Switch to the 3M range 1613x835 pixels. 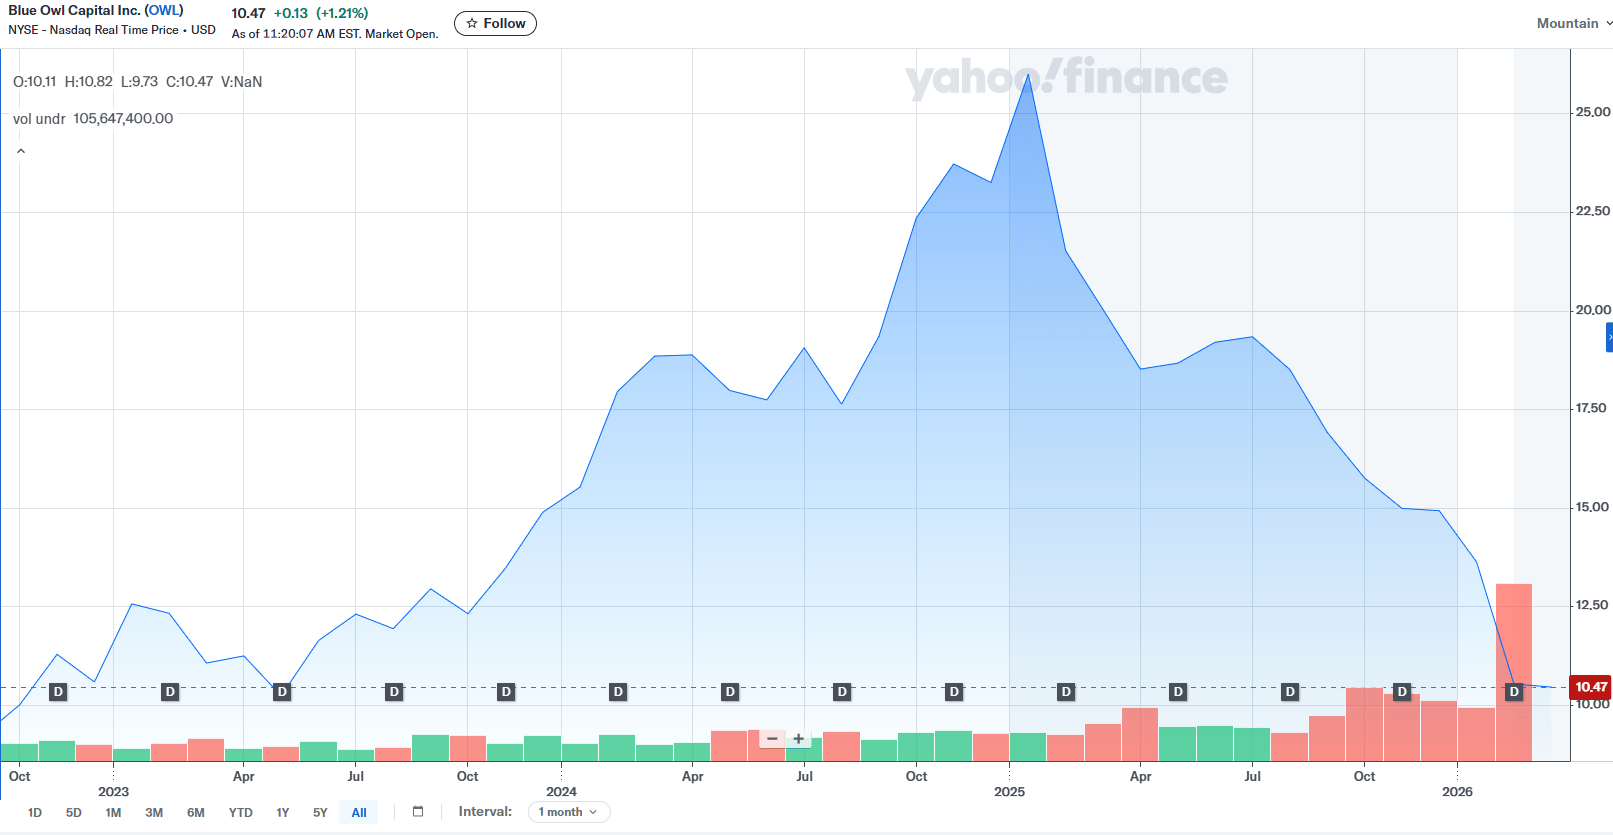[154, 813]
